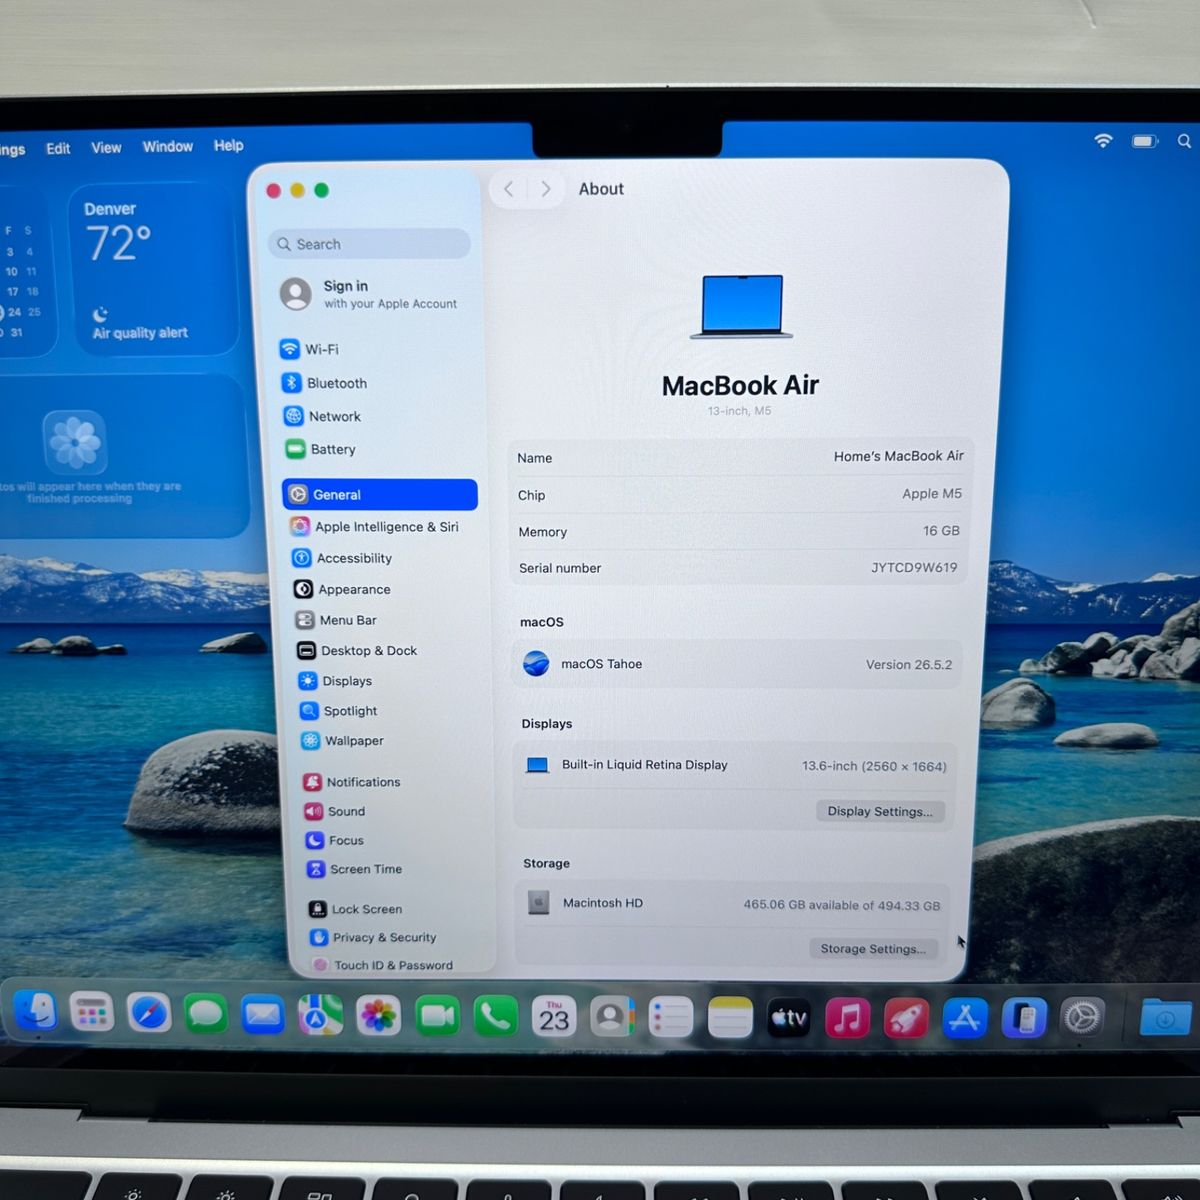Click the Wi-Fi status icon in menu bar

point(1103,140)
